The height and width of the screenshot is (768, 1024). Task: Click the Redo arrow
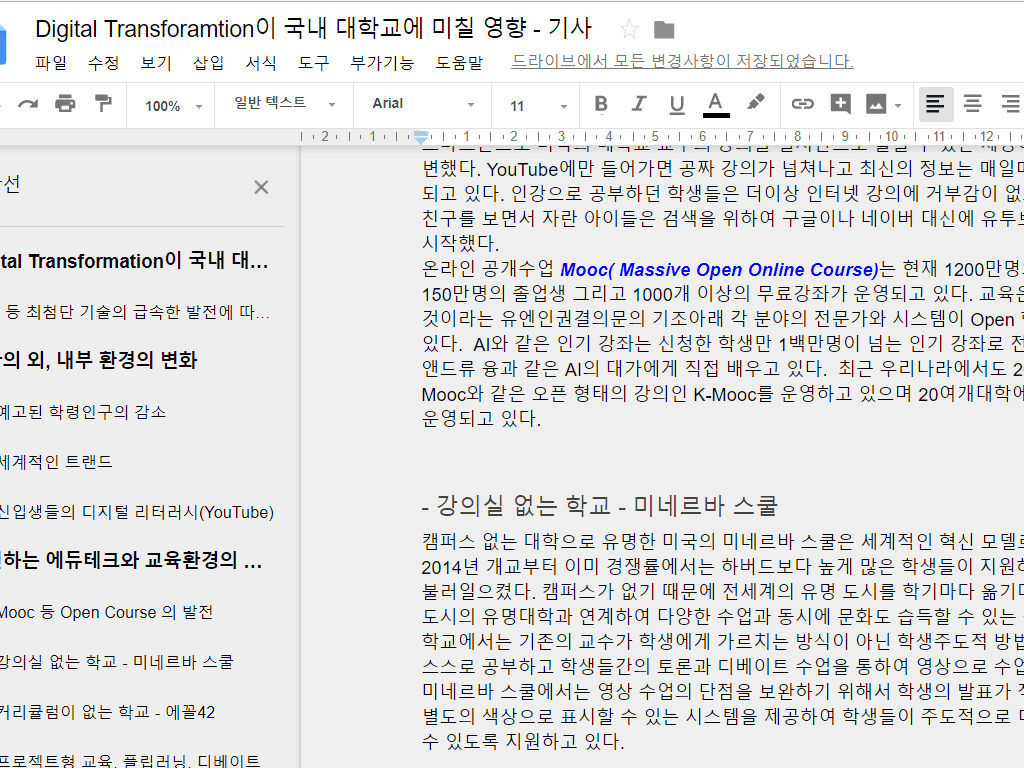[x=28, y=104]
